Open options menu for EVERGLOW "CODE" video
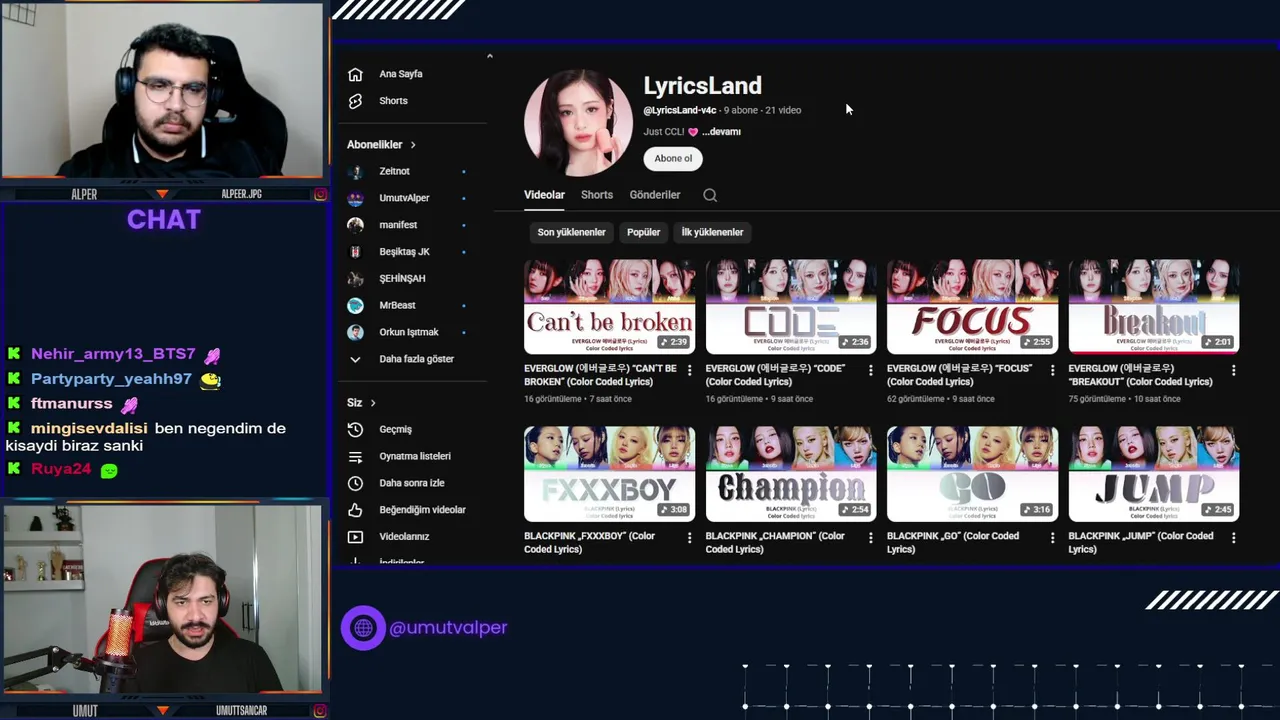1280x720 pixels. click(870, 370)
